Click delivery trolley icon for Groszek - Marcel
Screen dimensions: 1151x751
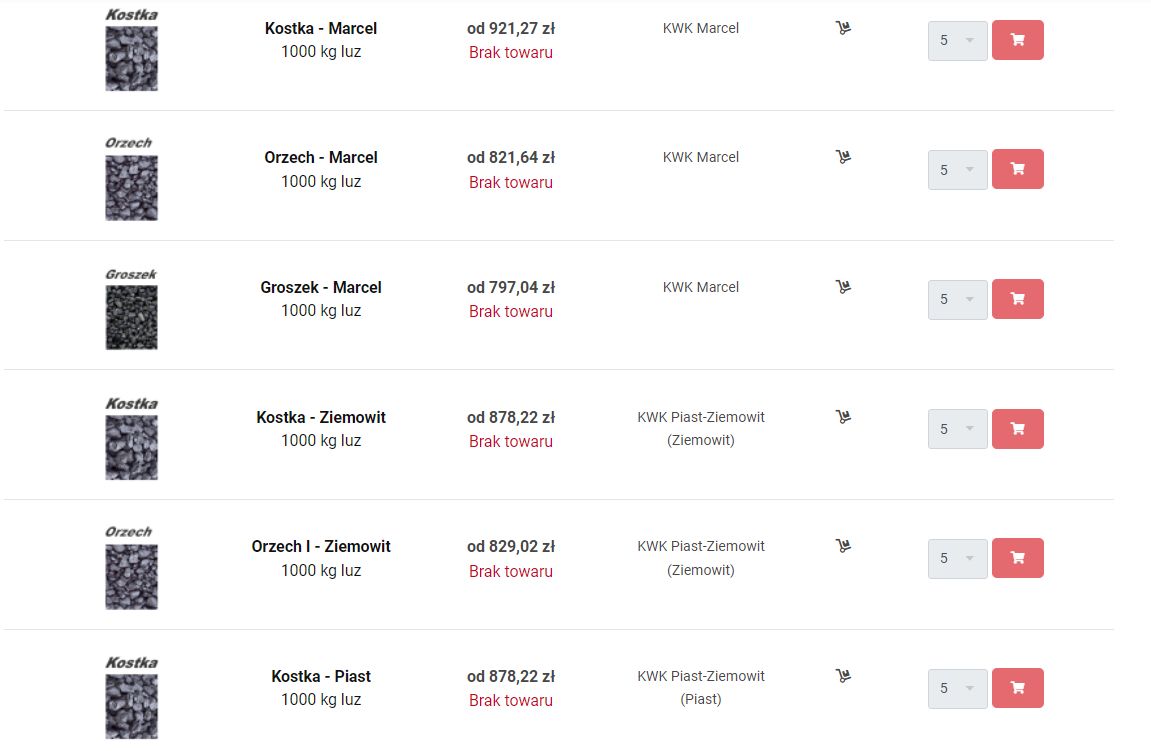(843, 287)
